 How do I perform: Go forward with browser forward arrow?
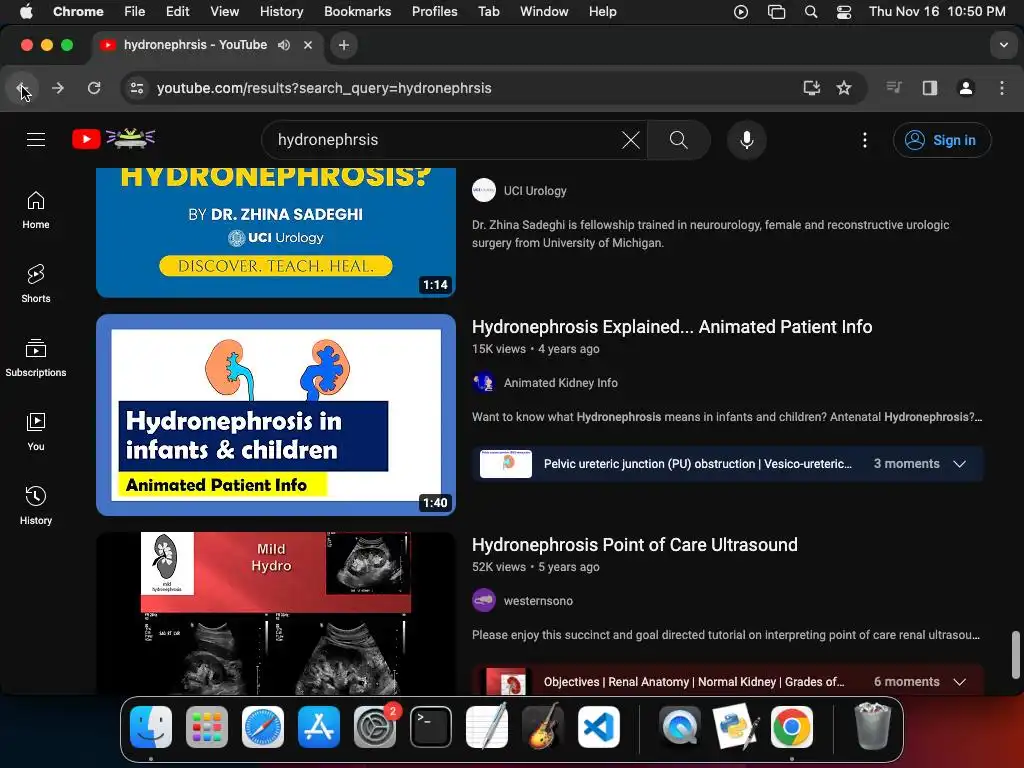pos(58,88)
